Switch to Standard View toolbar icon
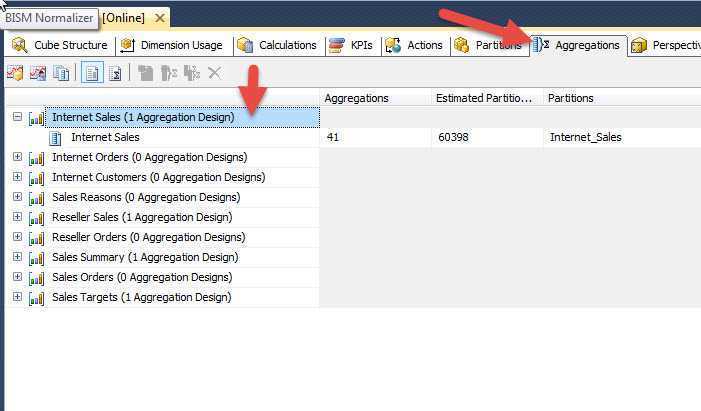Image resolution: width=701 pixels, height=411 pixels. point(93,73)
